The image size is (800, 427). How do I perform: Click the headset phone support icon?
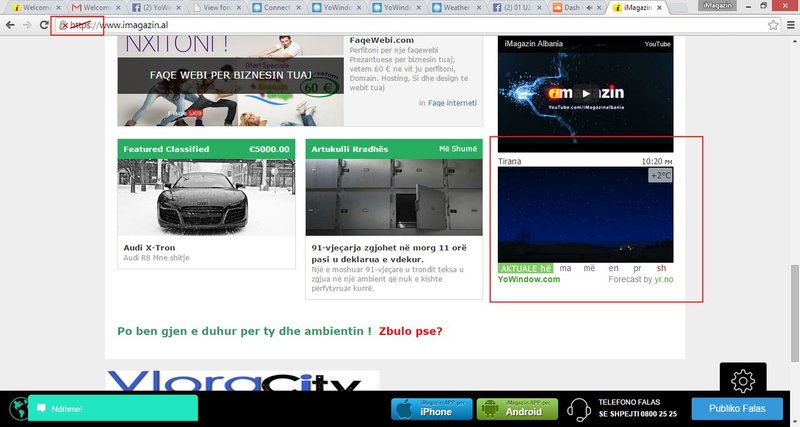(x=579, y=410)
